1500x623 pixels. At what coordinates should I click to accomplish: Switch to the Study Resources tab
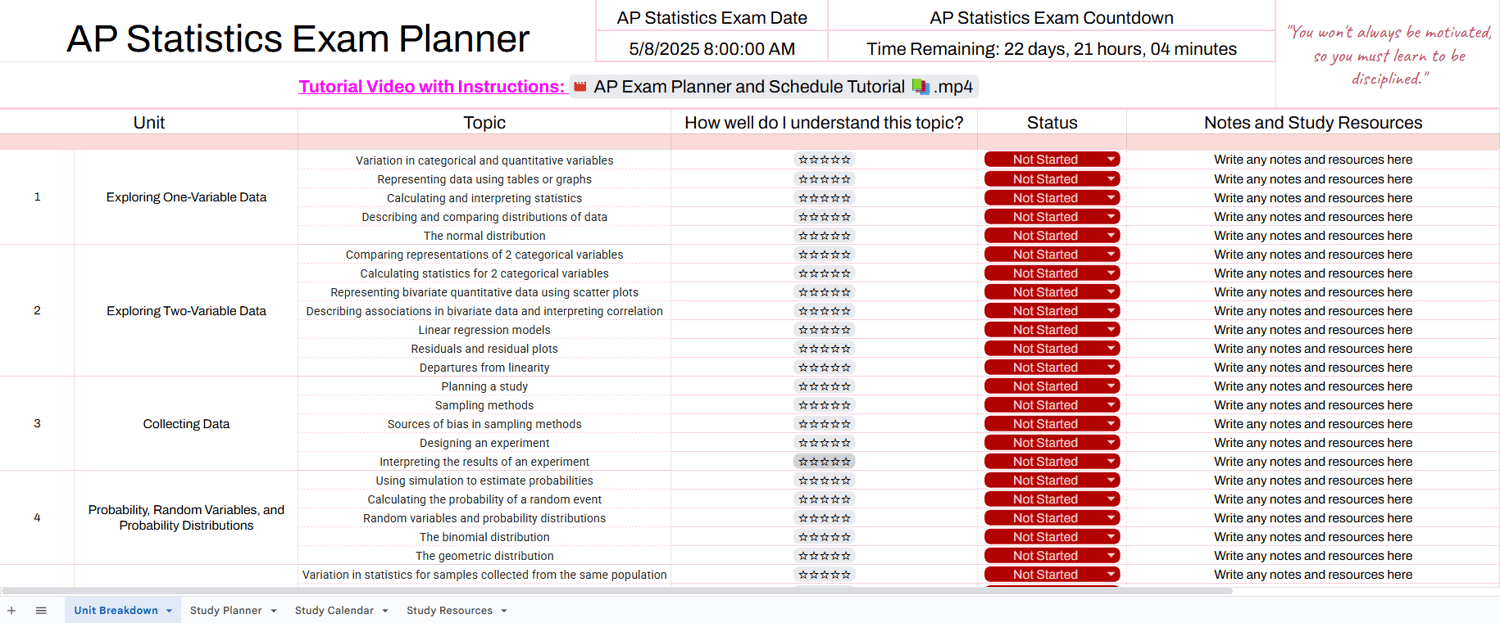[449, 610]
